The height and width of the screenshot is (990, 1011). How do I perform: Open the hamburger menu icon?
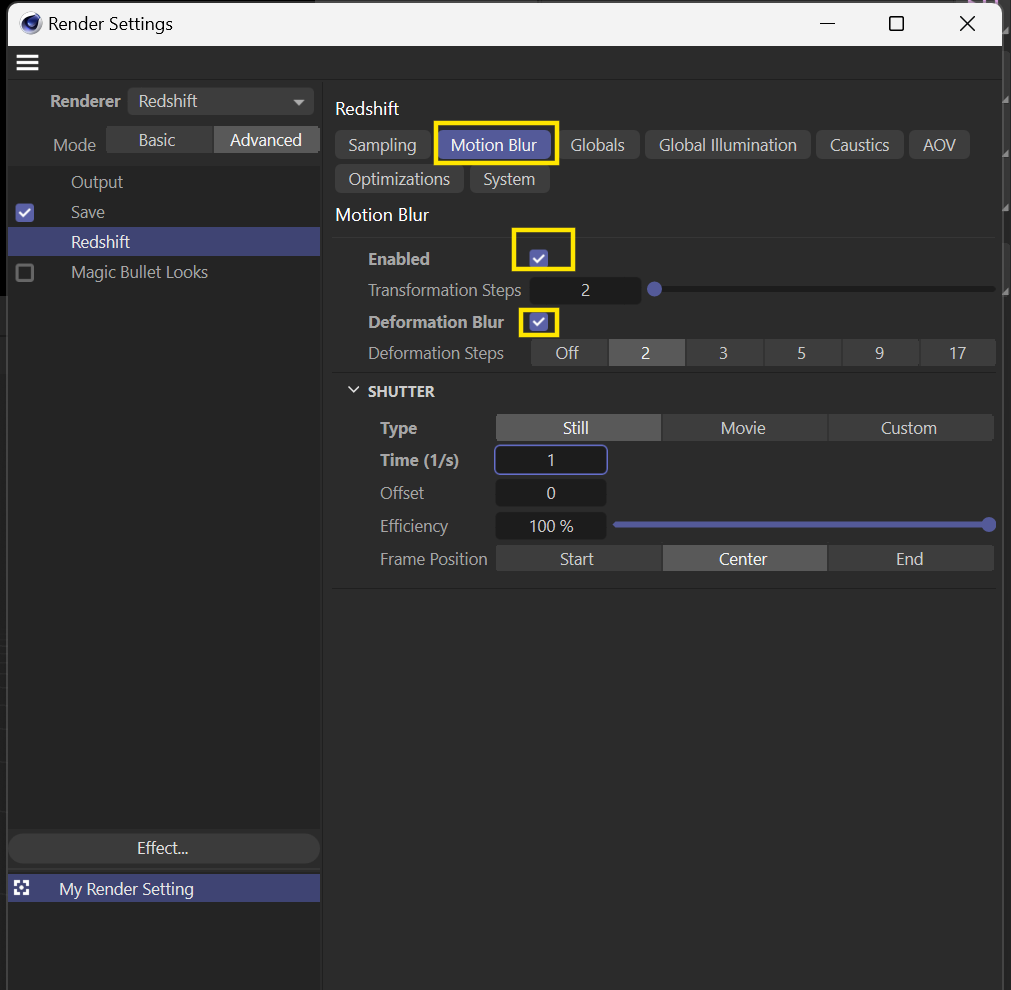pos(27,63)
